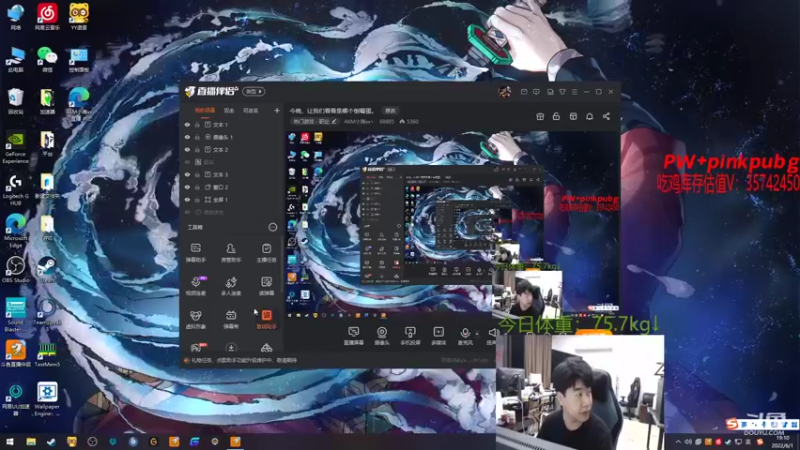Open the 主播任务 streamer tasks tool
The height and width of the screenshot is (450, 800).
(266, 252)
